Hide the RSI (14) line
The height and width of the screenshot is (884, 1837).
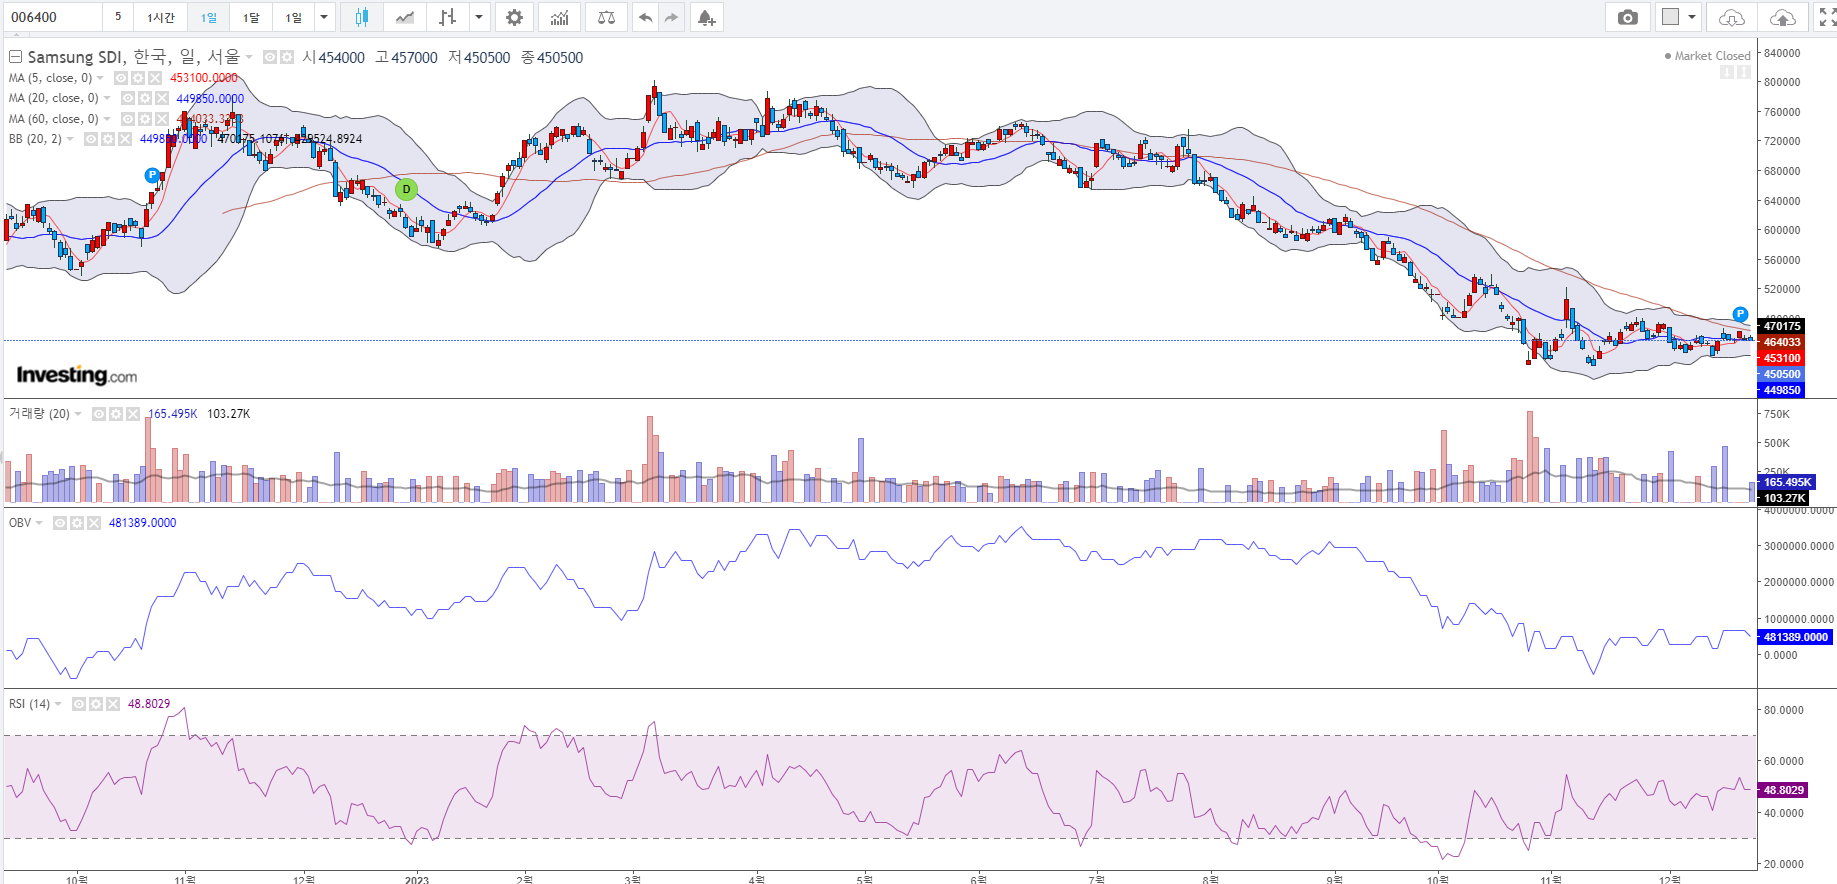79,704
